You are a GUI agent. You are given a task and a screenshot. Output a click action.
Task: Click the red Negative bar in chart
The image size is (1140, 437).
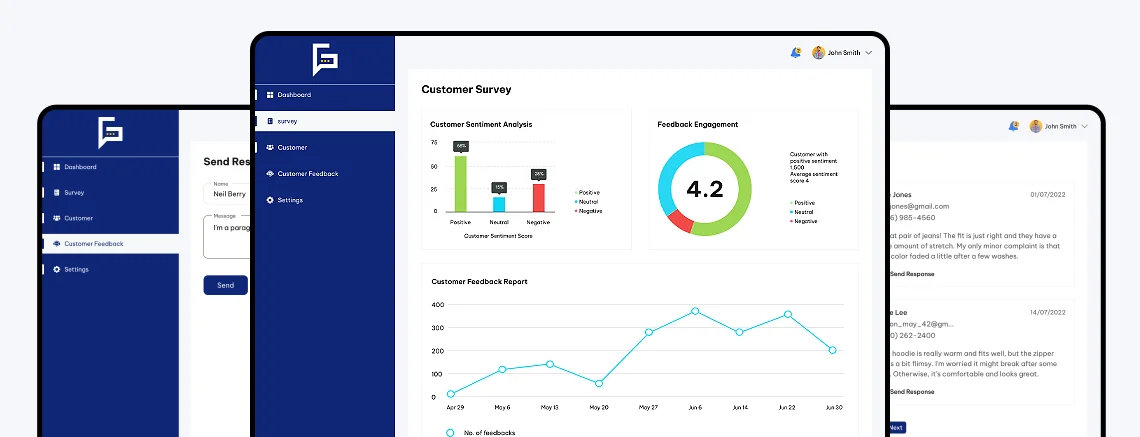tap(539, 198)
